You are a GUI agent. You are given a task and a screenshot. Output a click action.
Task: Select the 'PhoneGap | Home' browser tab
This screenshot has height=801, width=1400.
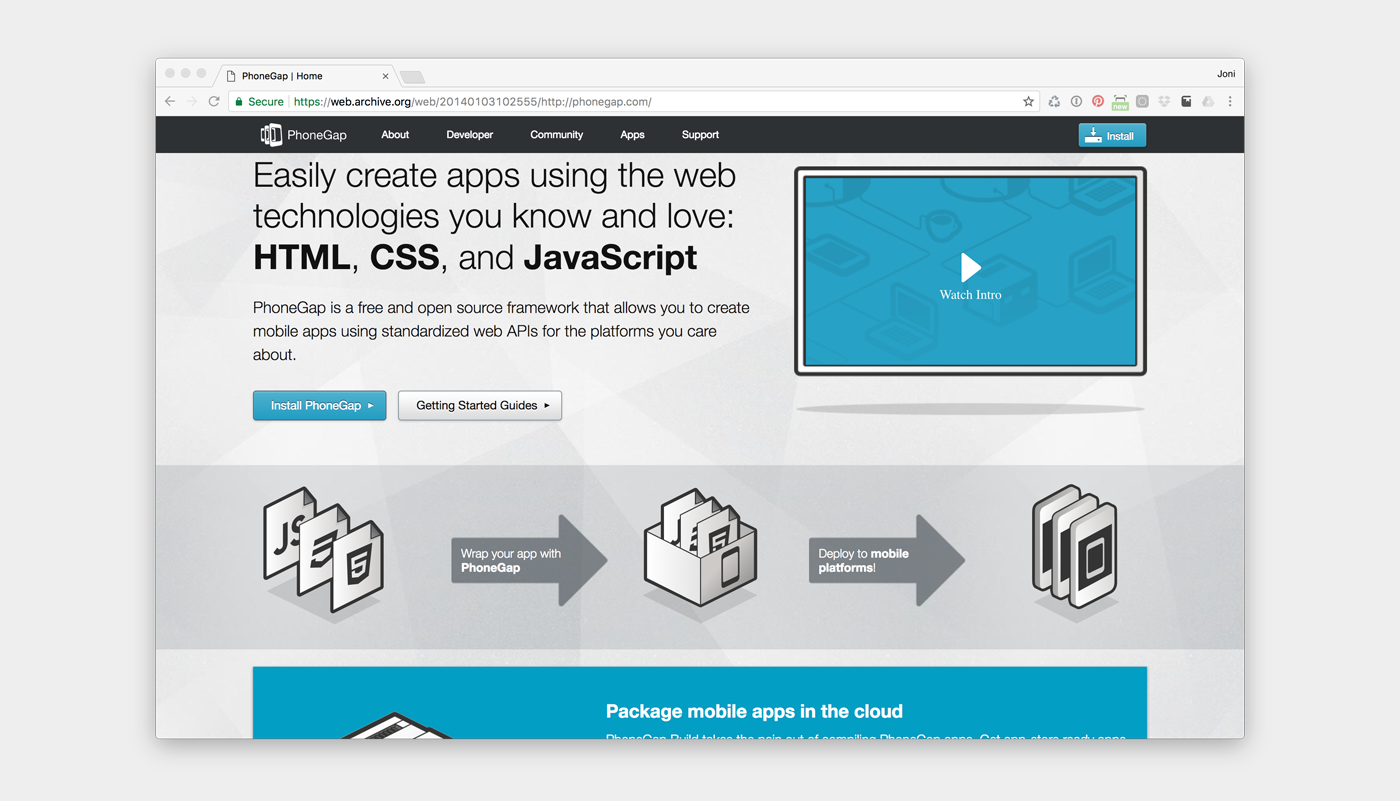[x=307, y=75]
